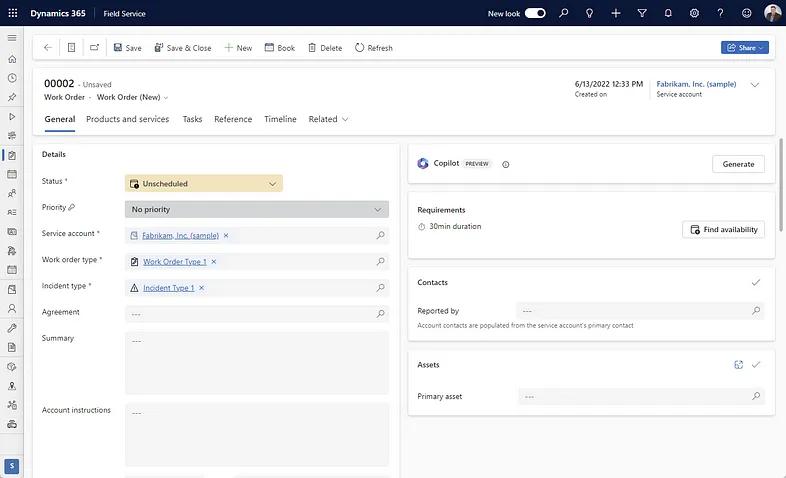Click the advanced filter funnel icon
Screen dimensions: 786x478
pyautogui.click(x=642, y=13)
